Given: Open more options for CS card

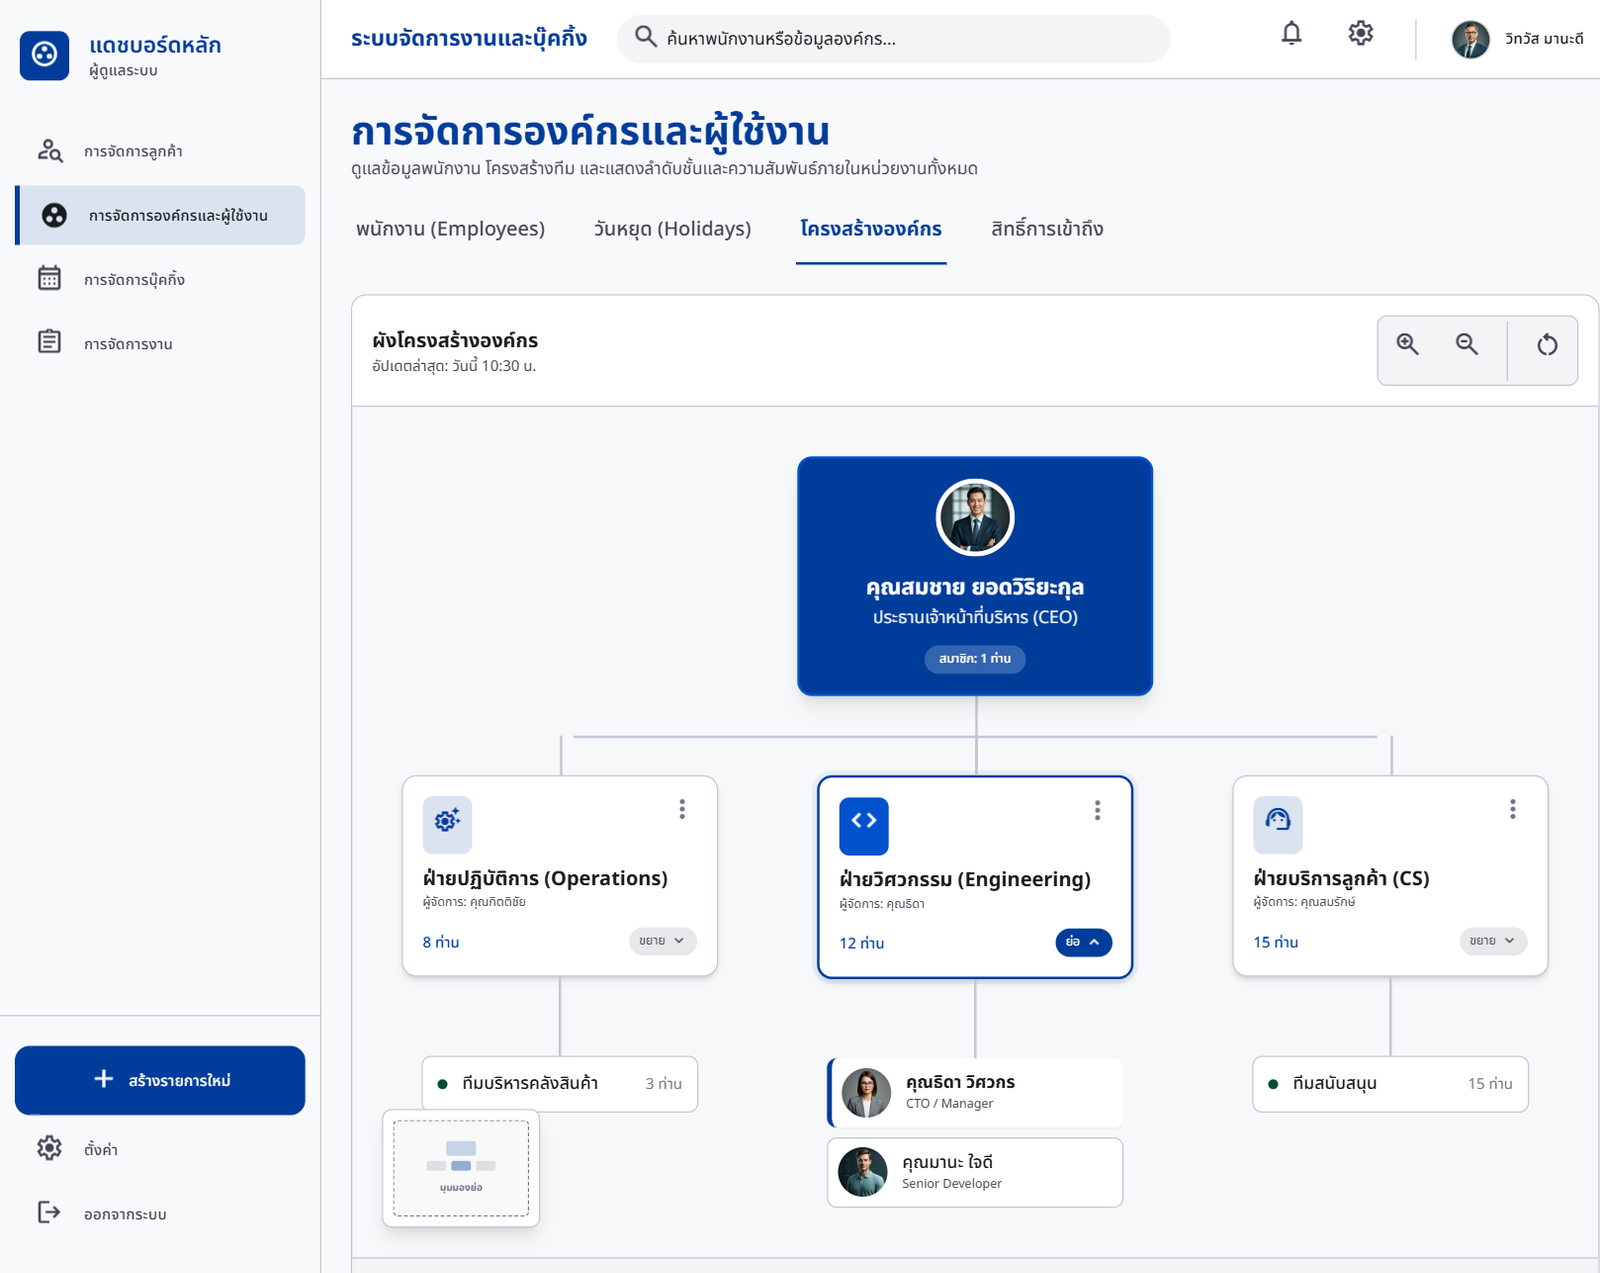Looking at the screenshot, I should (x=1512, y=809).
